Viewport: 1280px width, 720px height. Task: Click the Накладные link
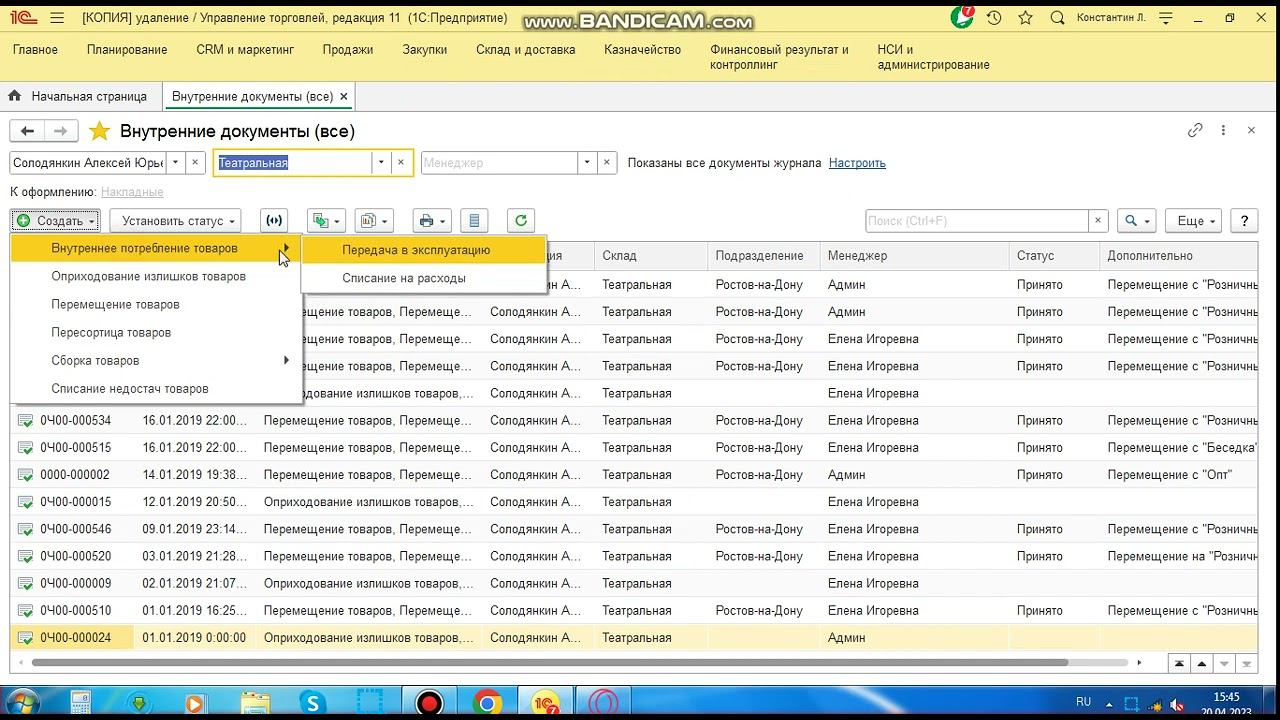pyautogui.click(x=132, y=192)
